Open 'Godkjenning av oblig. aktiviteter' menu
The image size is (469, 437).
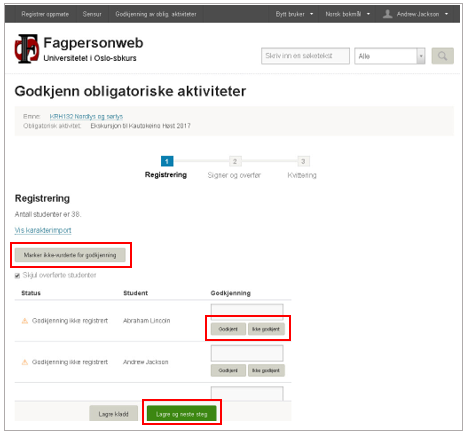[x=156, y=14]
